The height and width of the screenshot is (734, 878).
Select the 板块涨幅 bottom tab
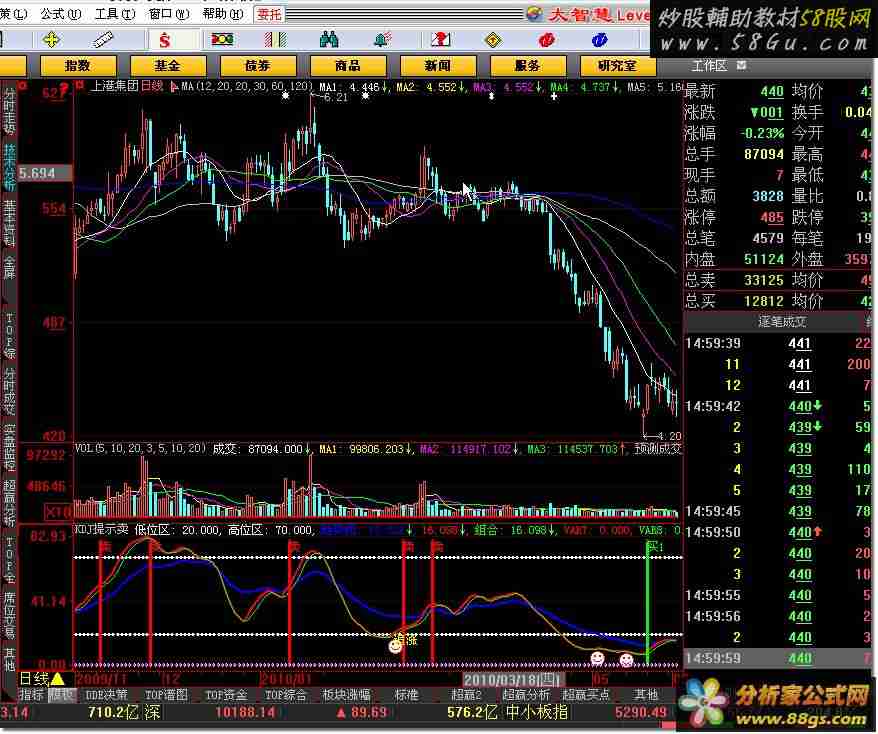point(346,695)
